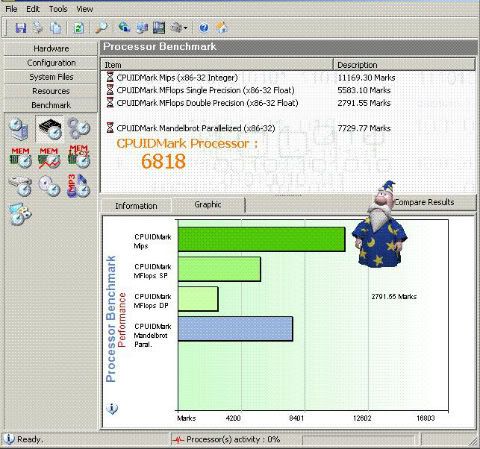Viewport: 480px width, 449px height.
Task: Click the 5583.10 Marks value
Action: (364, 90)
